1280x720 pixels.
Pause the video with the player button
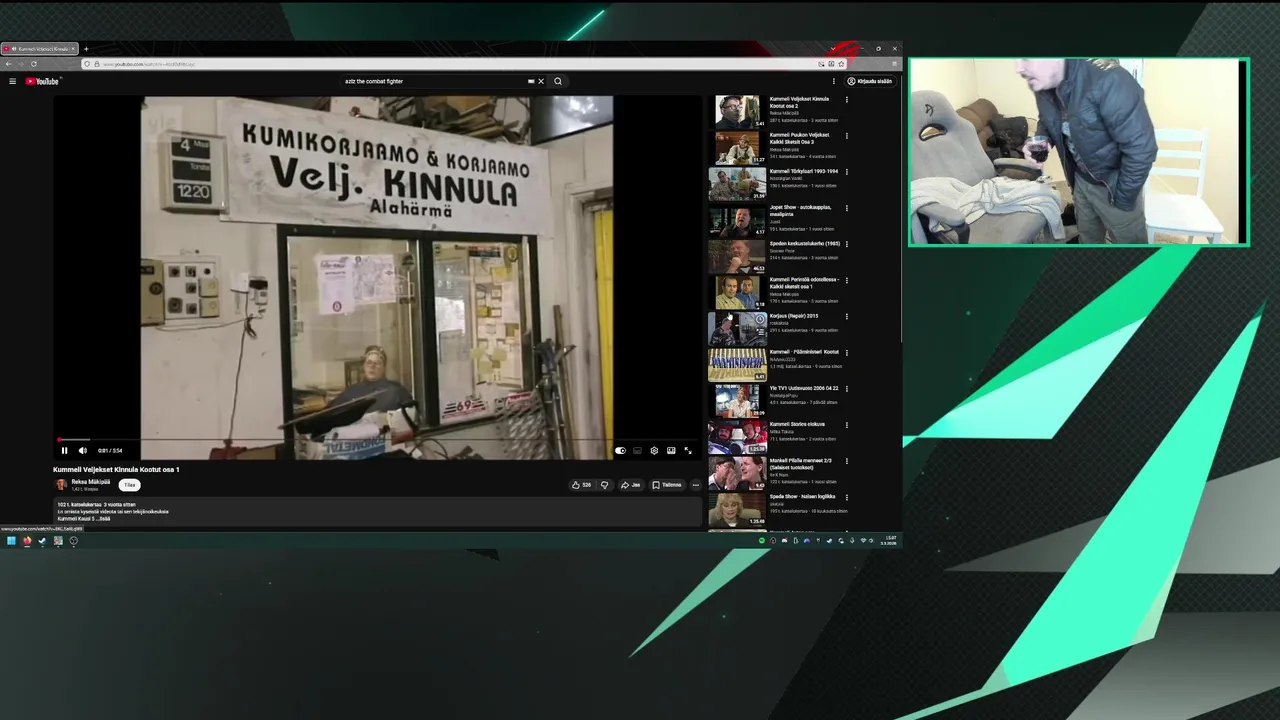click(65, 451)
